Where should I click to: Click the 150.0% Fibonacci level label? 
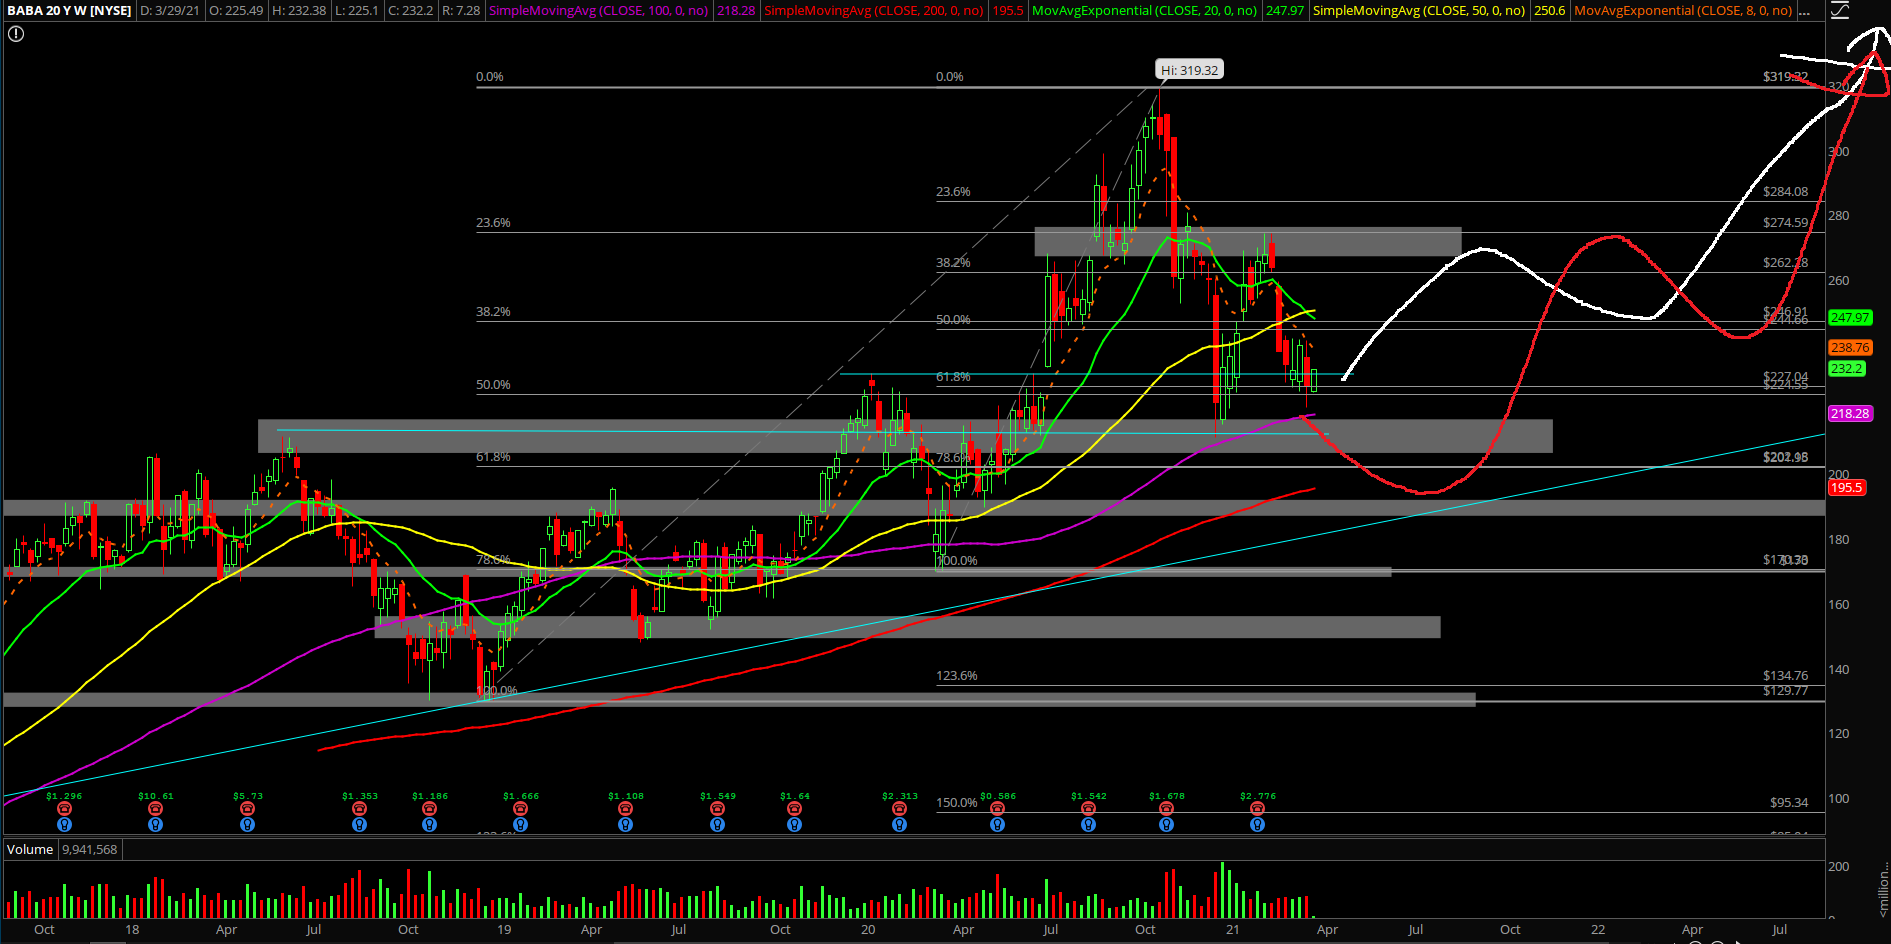(956, 803)
